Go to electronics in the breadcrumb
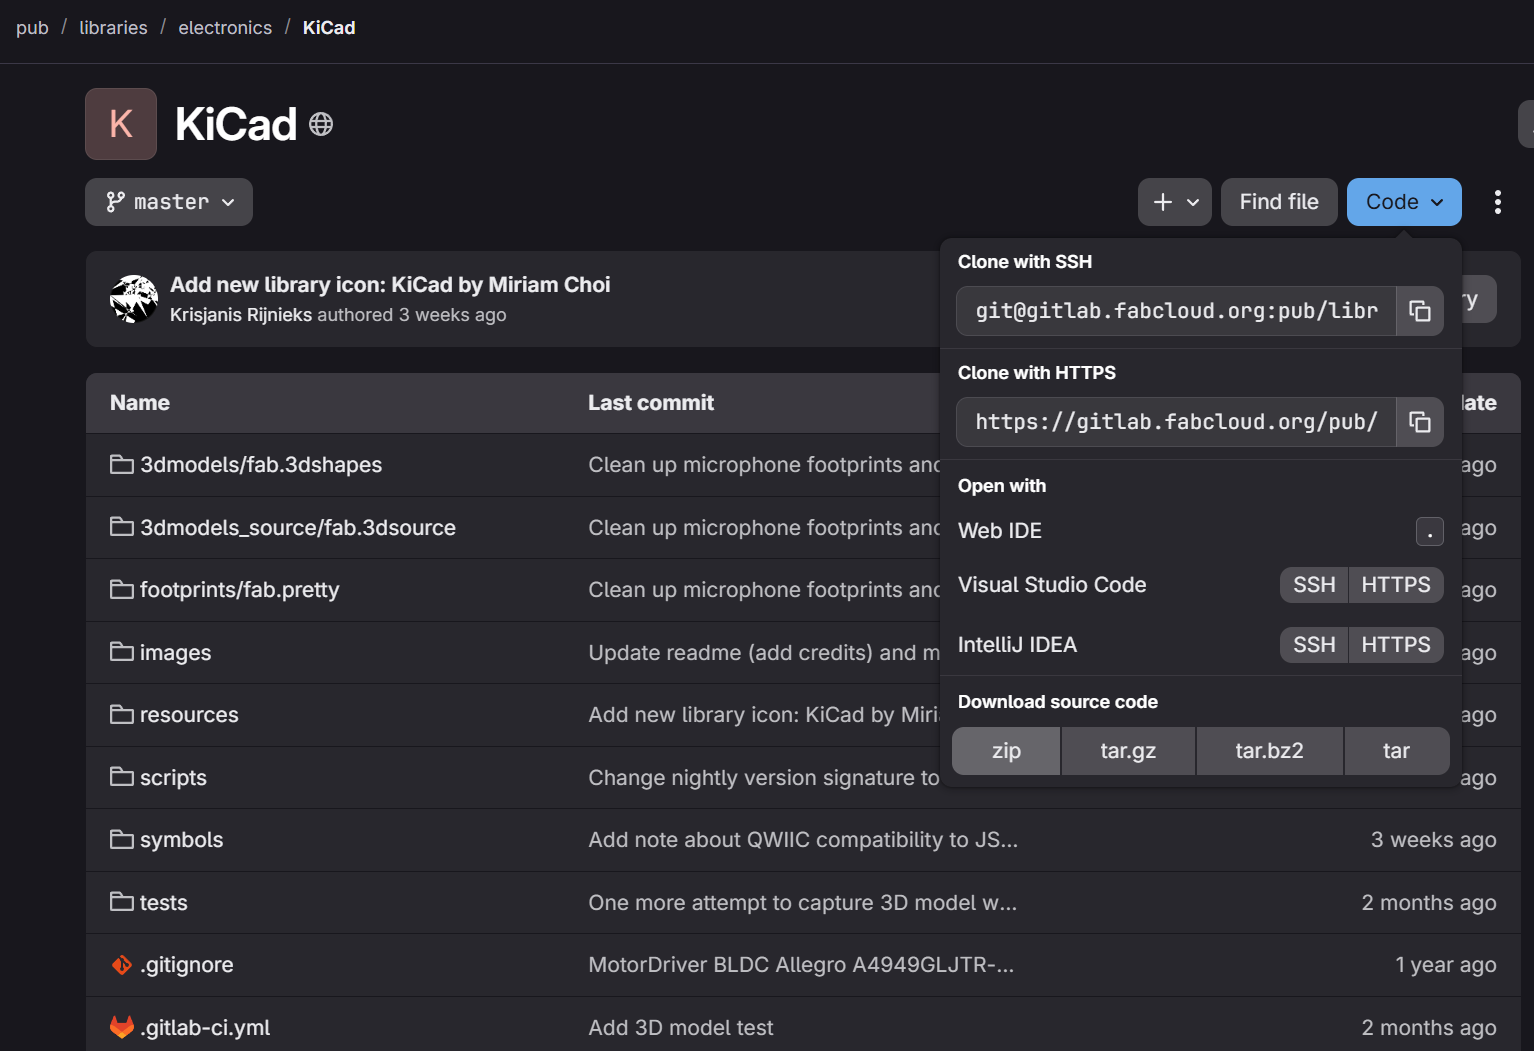1534x1051 pixels. pyautogui.click(x=225, y=28)
